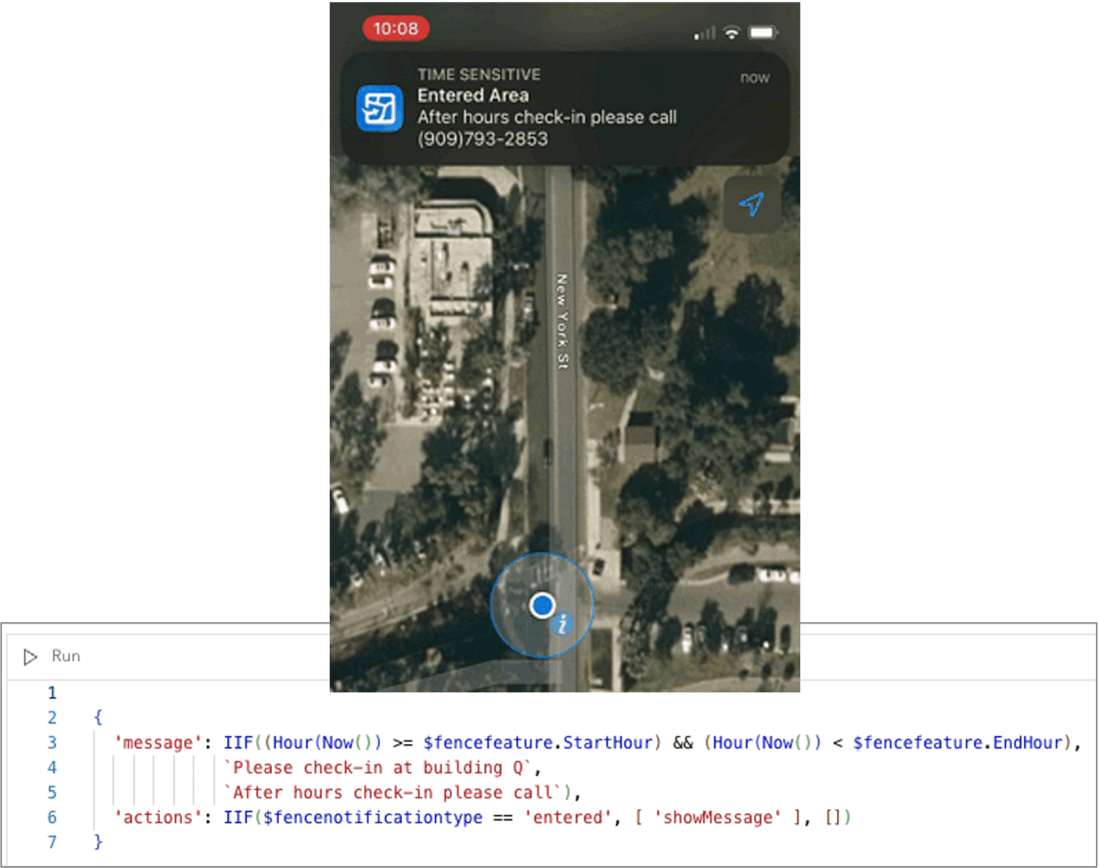Tap the cellular signal bars icon

tap(705, 32)
